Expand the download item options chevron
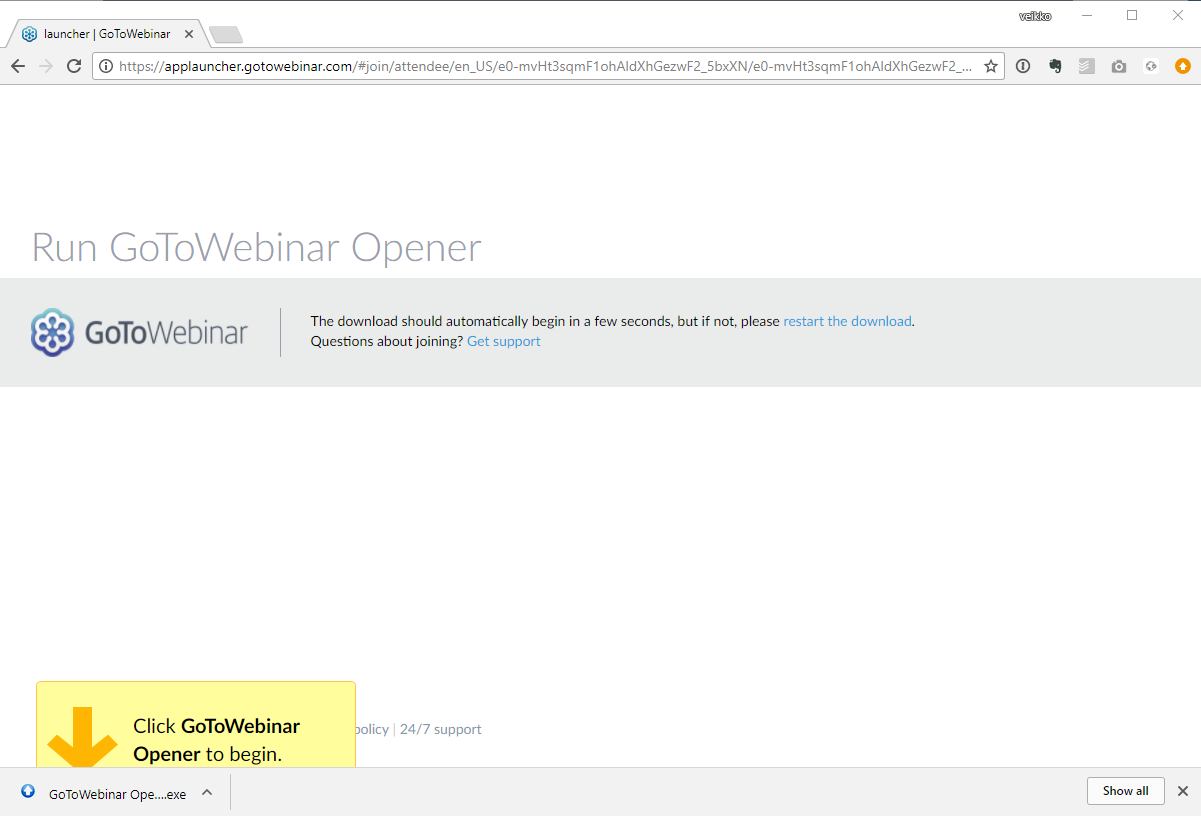This screenshot has width=1201, height=816. (207, 792)
